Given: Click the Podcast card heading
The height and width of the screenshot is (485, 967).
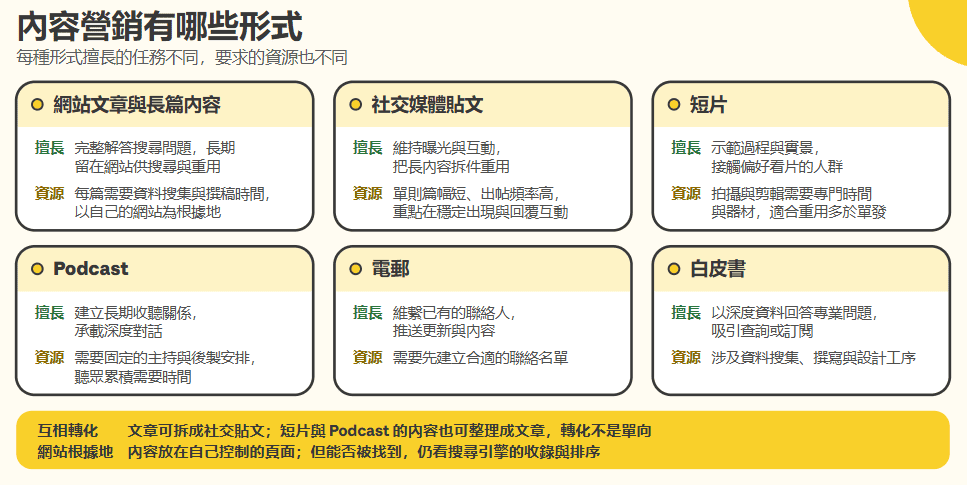Looking at the screenshot, I should [x=91, y=269].
